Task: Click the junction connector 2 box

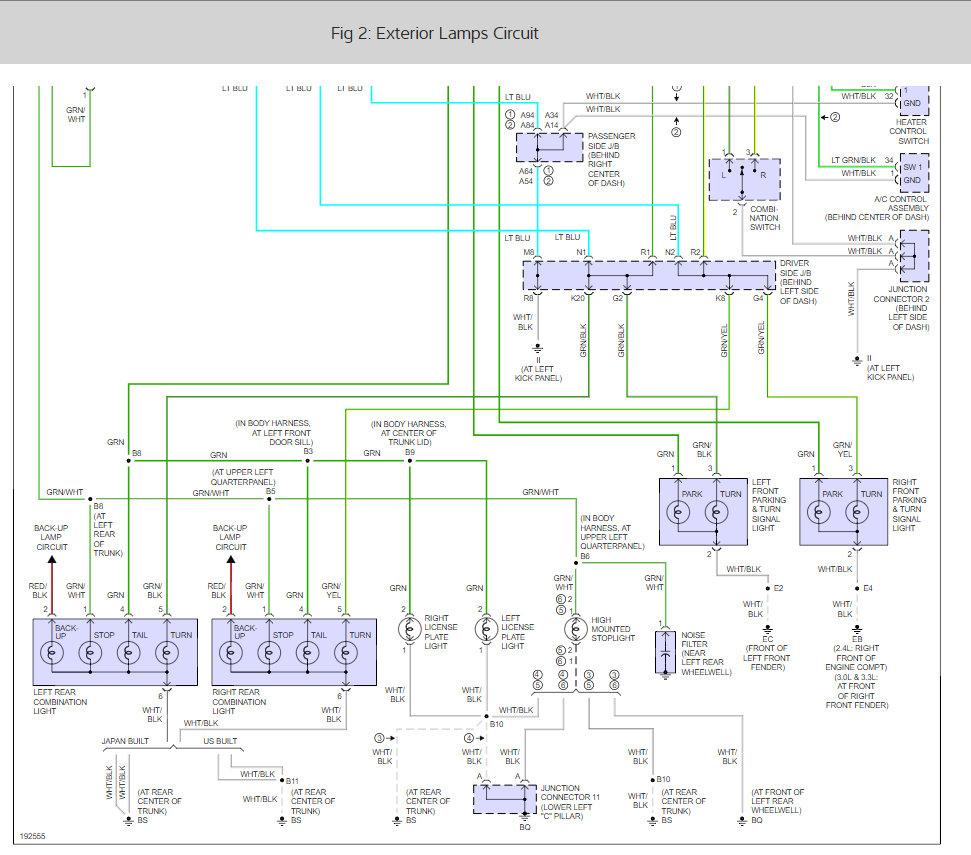Action: tap(914, 256)
